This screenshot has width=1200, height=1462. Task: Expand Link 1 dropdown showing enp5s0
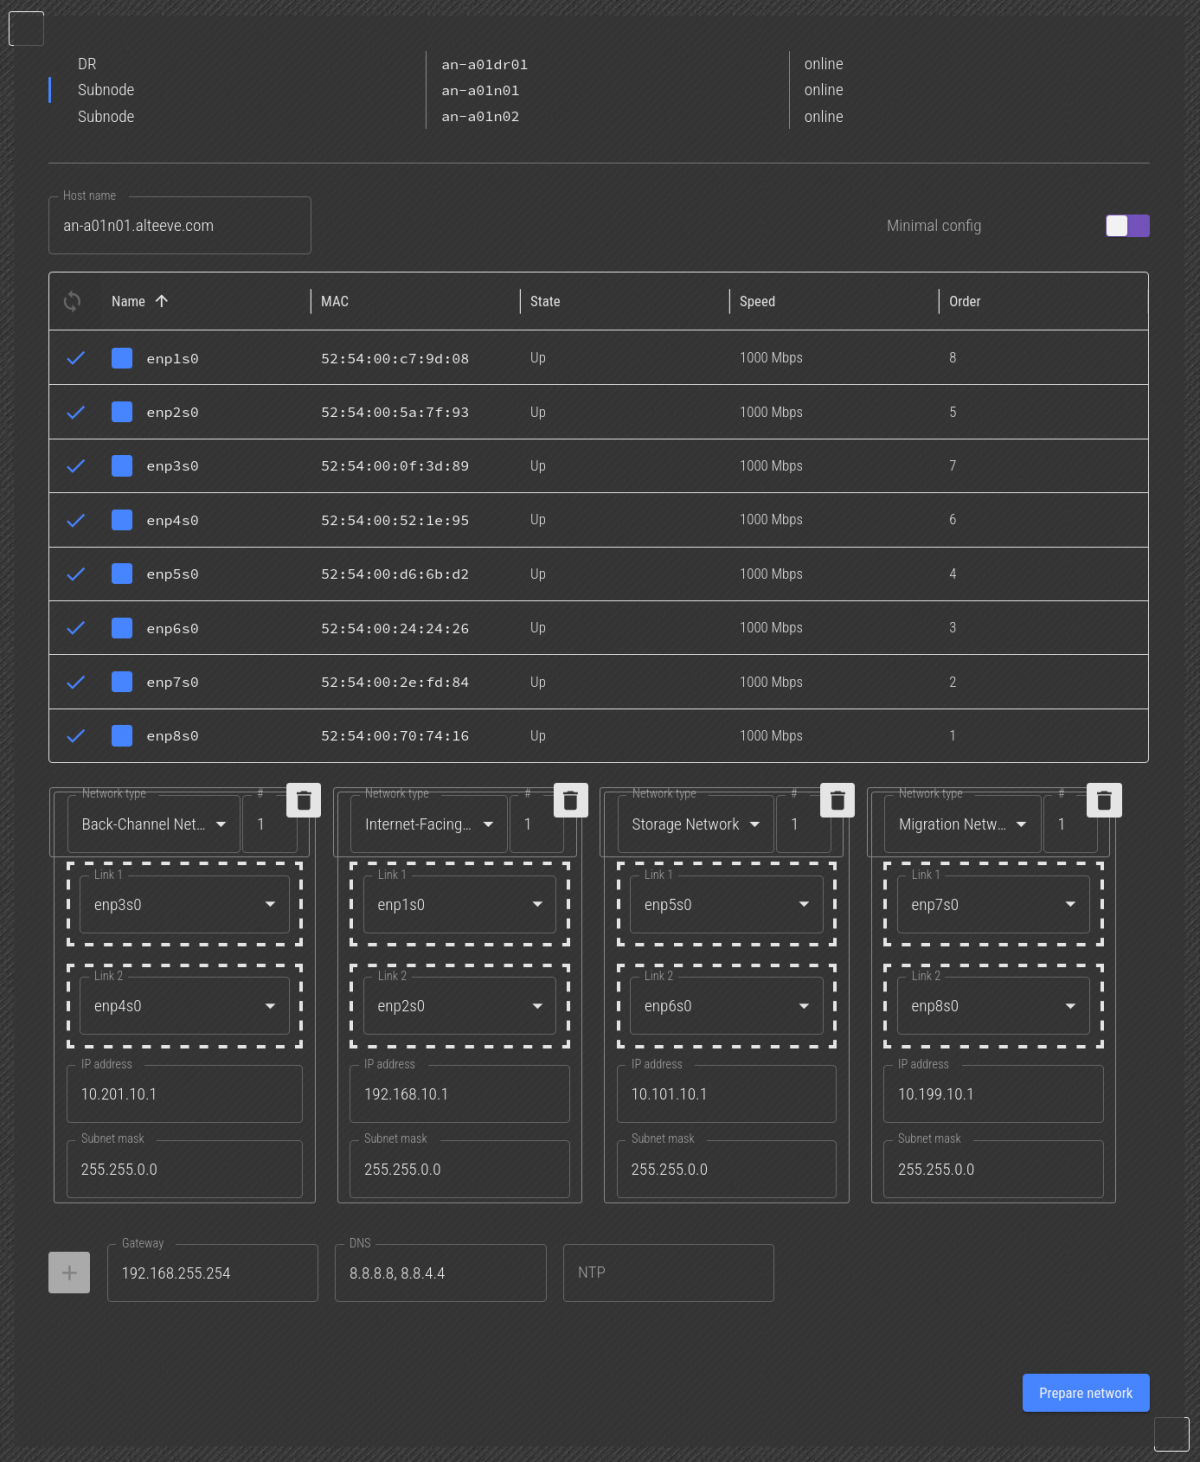727,905
